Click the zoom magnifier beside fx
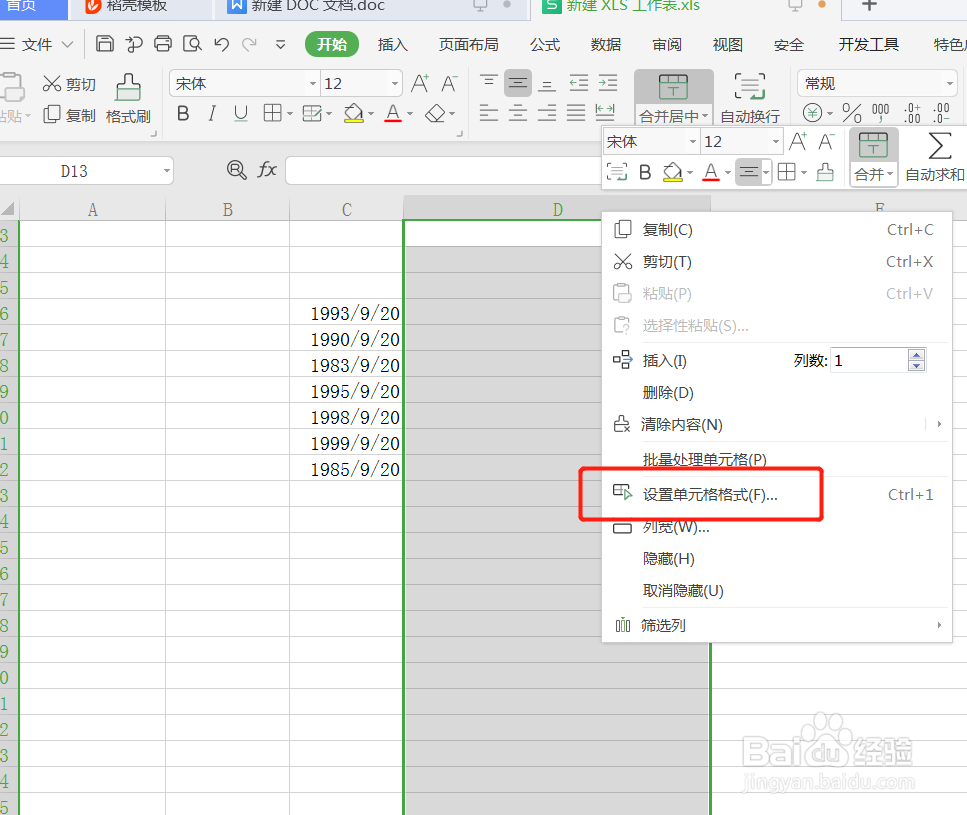Screen dimensions: 967x815 [236, 170]
